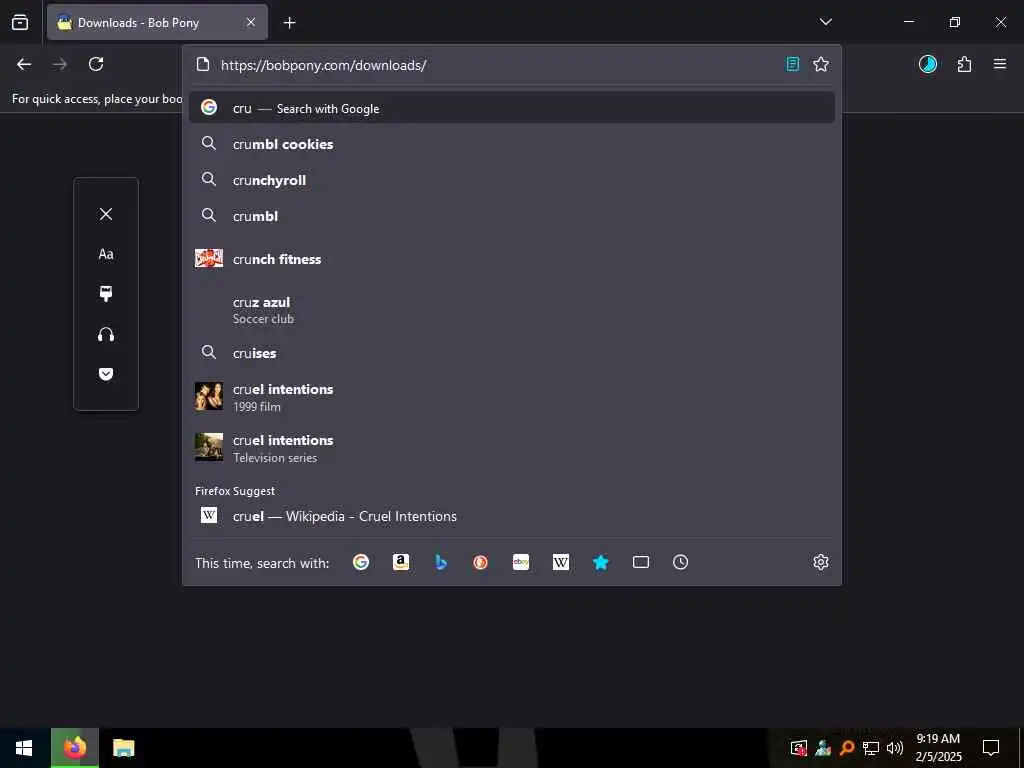The height and width of the screenshot is (768, 1024).
Task: Go back to the previous page
Action: (24, 64)
